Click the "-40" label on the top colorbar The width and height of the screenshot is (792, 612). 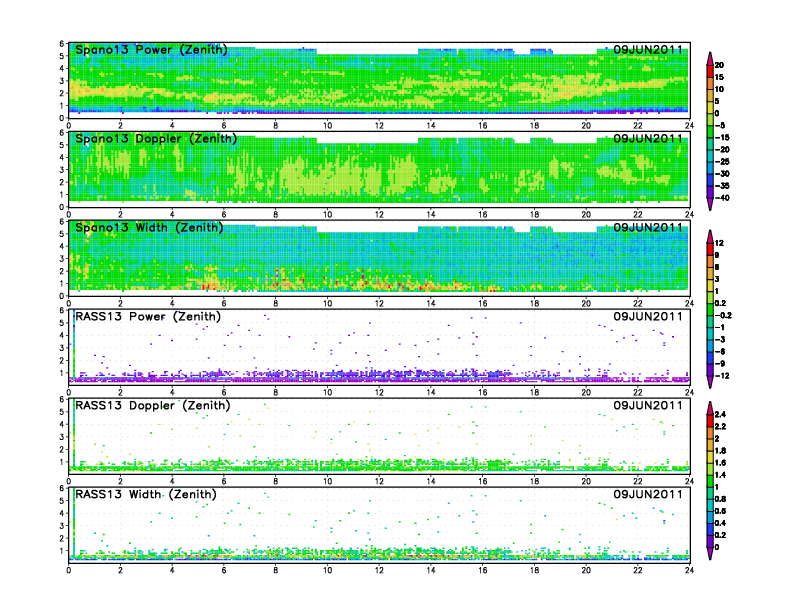[722, 198]
